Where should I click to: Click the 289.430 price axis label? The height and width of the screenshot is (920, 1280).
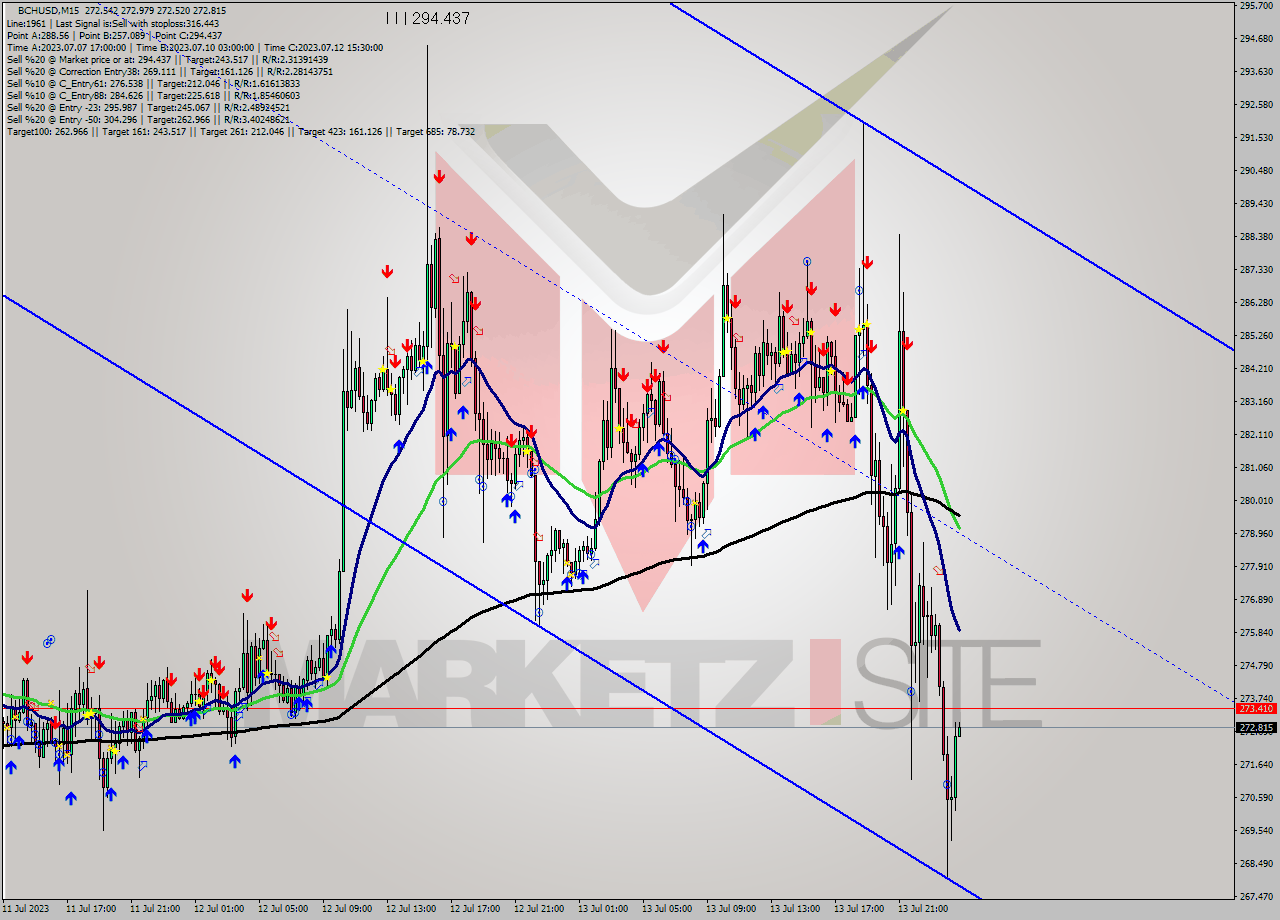click(1256, 204)
